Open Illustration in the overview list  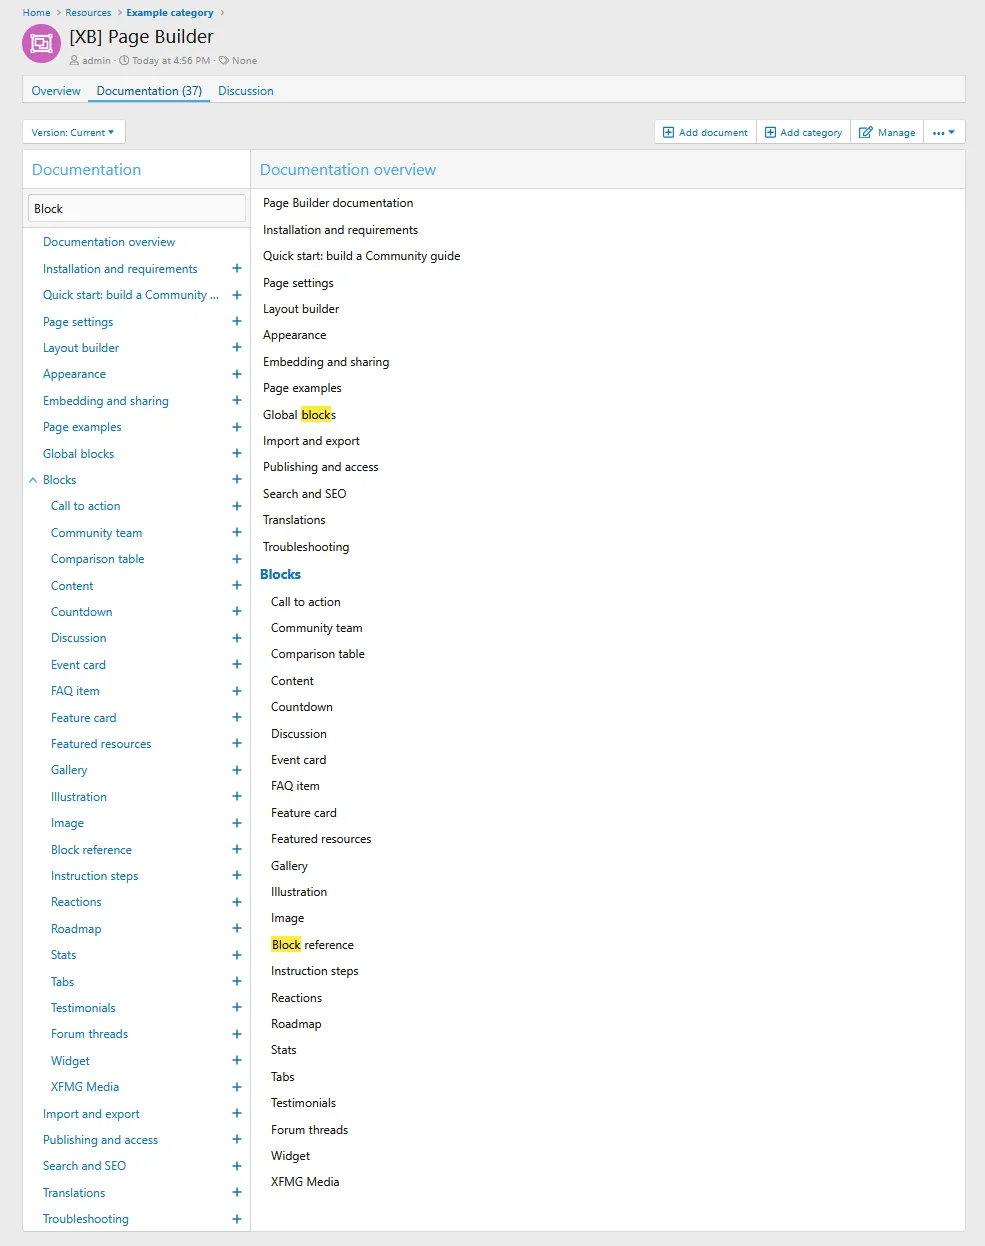(x=299, y=892)
